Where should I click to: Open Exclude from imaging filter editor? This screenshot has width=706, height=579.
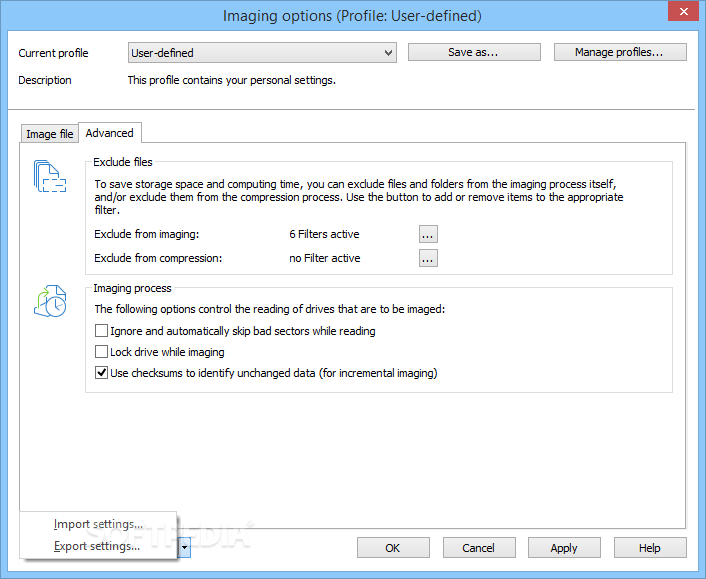tap(428, 234)
